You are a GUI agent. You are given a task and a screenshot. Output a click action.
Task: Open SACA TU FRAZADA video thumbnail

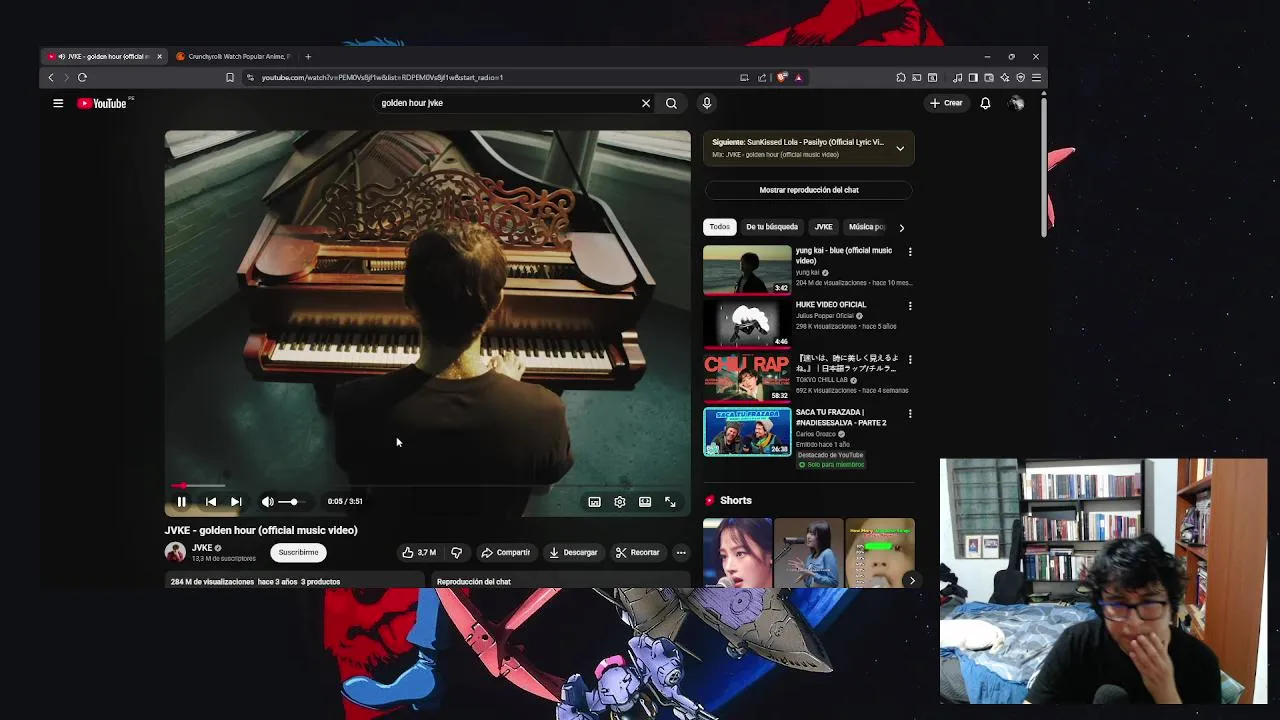pyautogui.click(x=747, y=432)
